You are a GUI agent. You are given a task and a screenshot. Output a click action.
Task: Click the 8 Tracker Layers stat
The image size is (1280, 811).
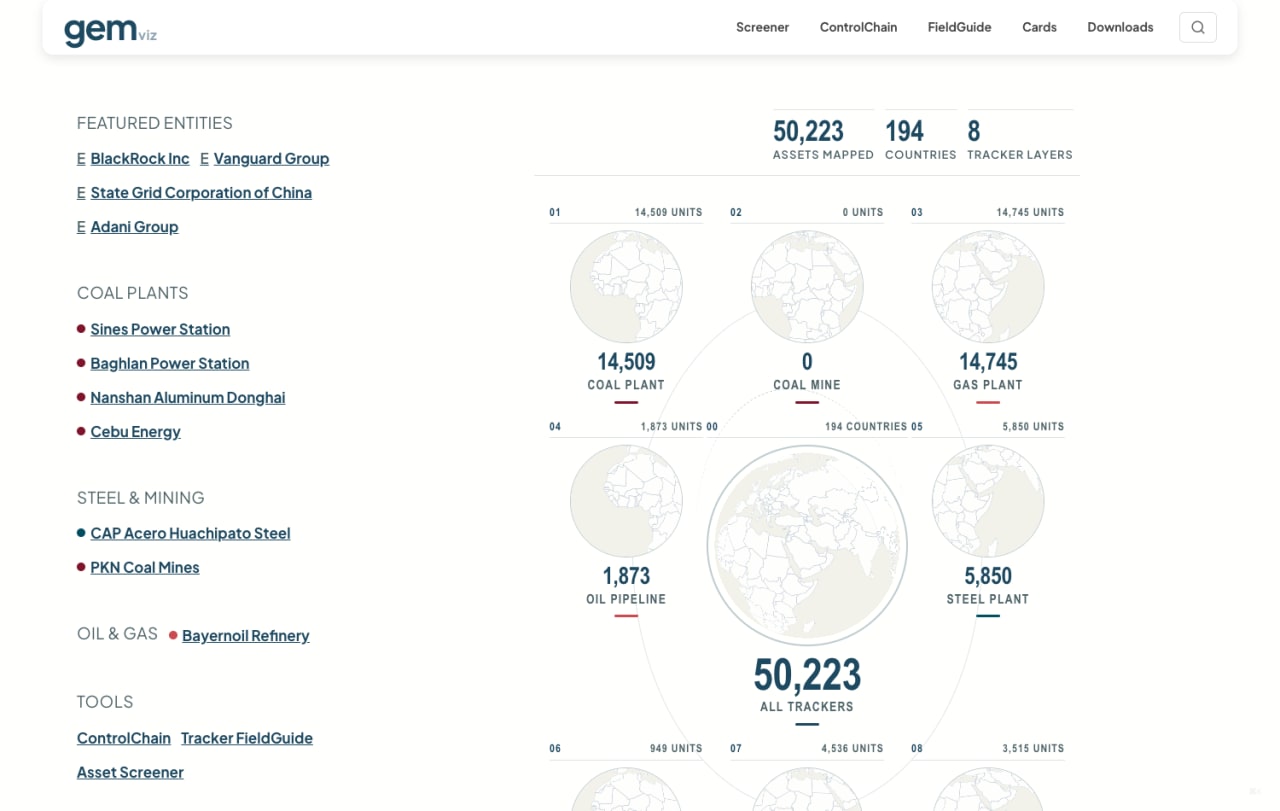click(x=974, y=131)
